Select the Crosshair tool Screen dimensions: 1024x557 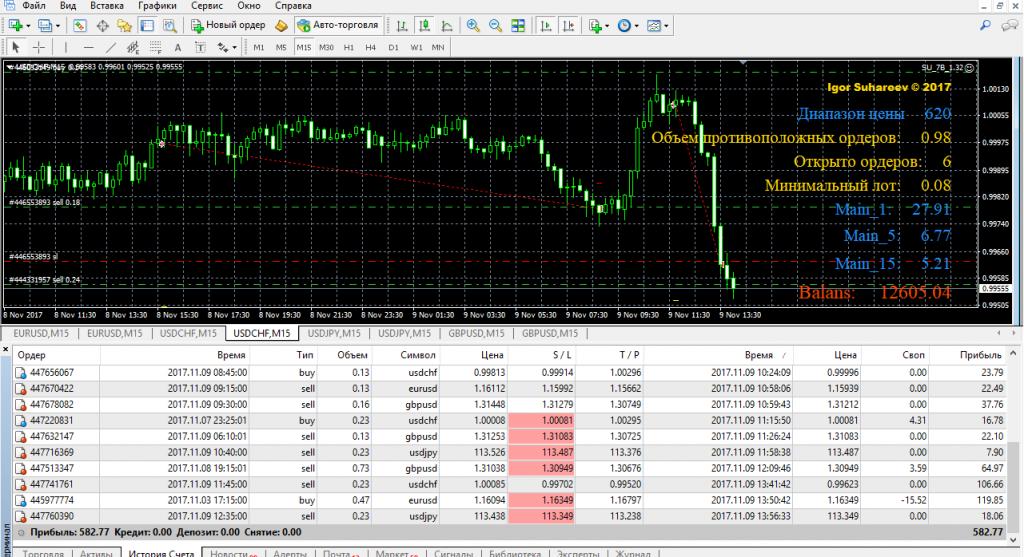(x=39, y=47)
